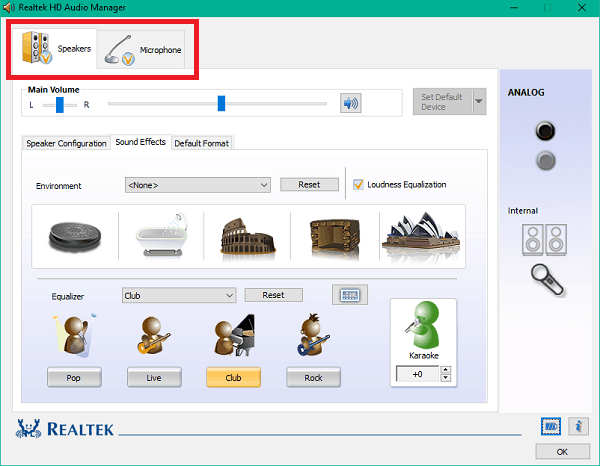The image size is (600, 466).
Task: Click the internal microphone icon
Action: click(x=547, y=280)
